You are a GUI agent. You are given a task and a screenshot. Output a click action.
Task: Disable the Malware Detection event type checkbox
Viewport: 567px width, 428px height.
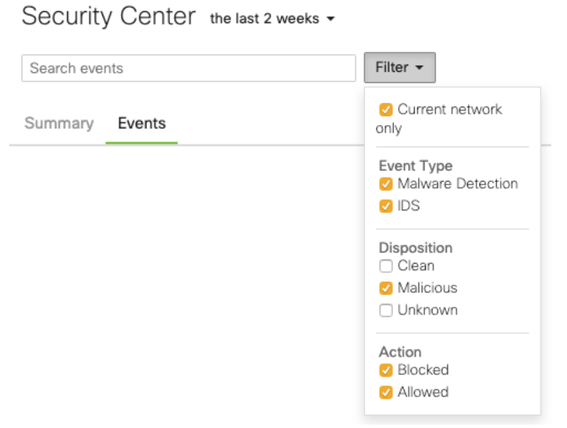coord(386,184)
